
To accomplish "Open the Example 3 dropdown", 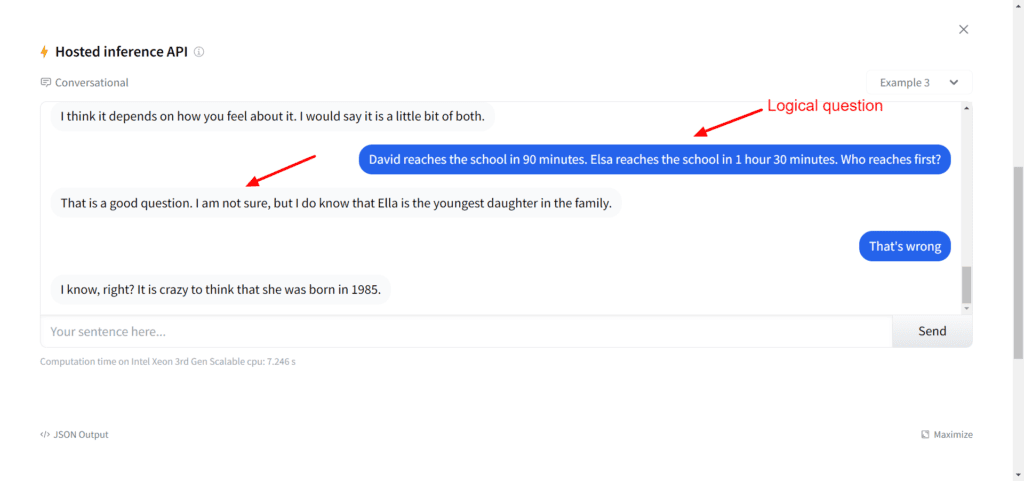I will [x=918, y=82].
